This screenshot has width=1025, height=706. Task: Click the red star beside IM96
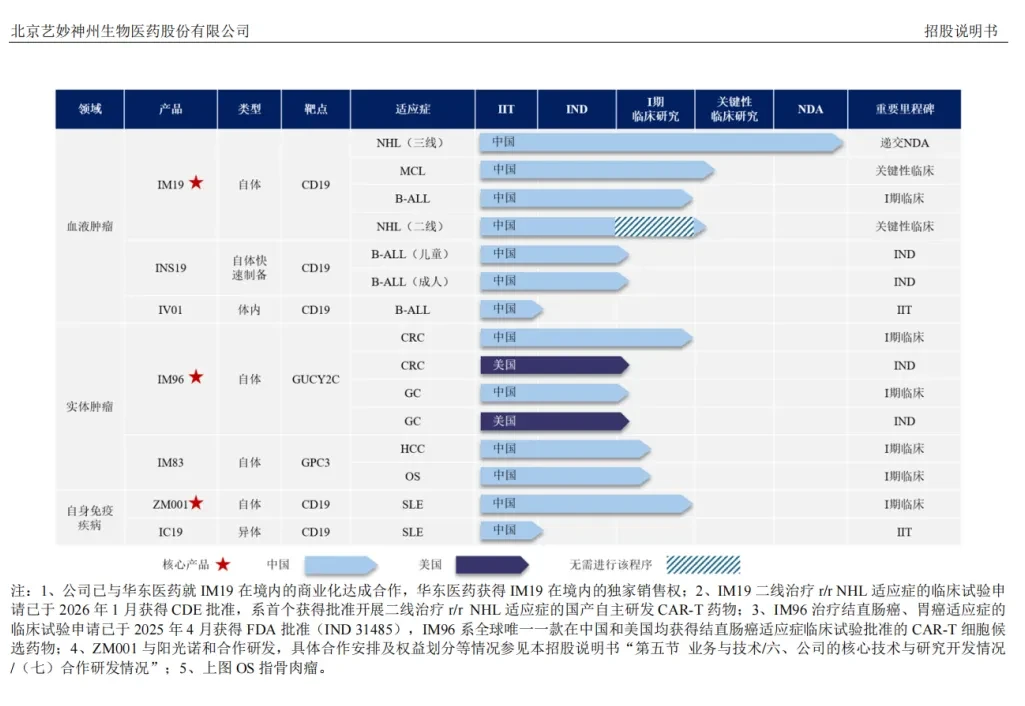(x=196, y=377)
